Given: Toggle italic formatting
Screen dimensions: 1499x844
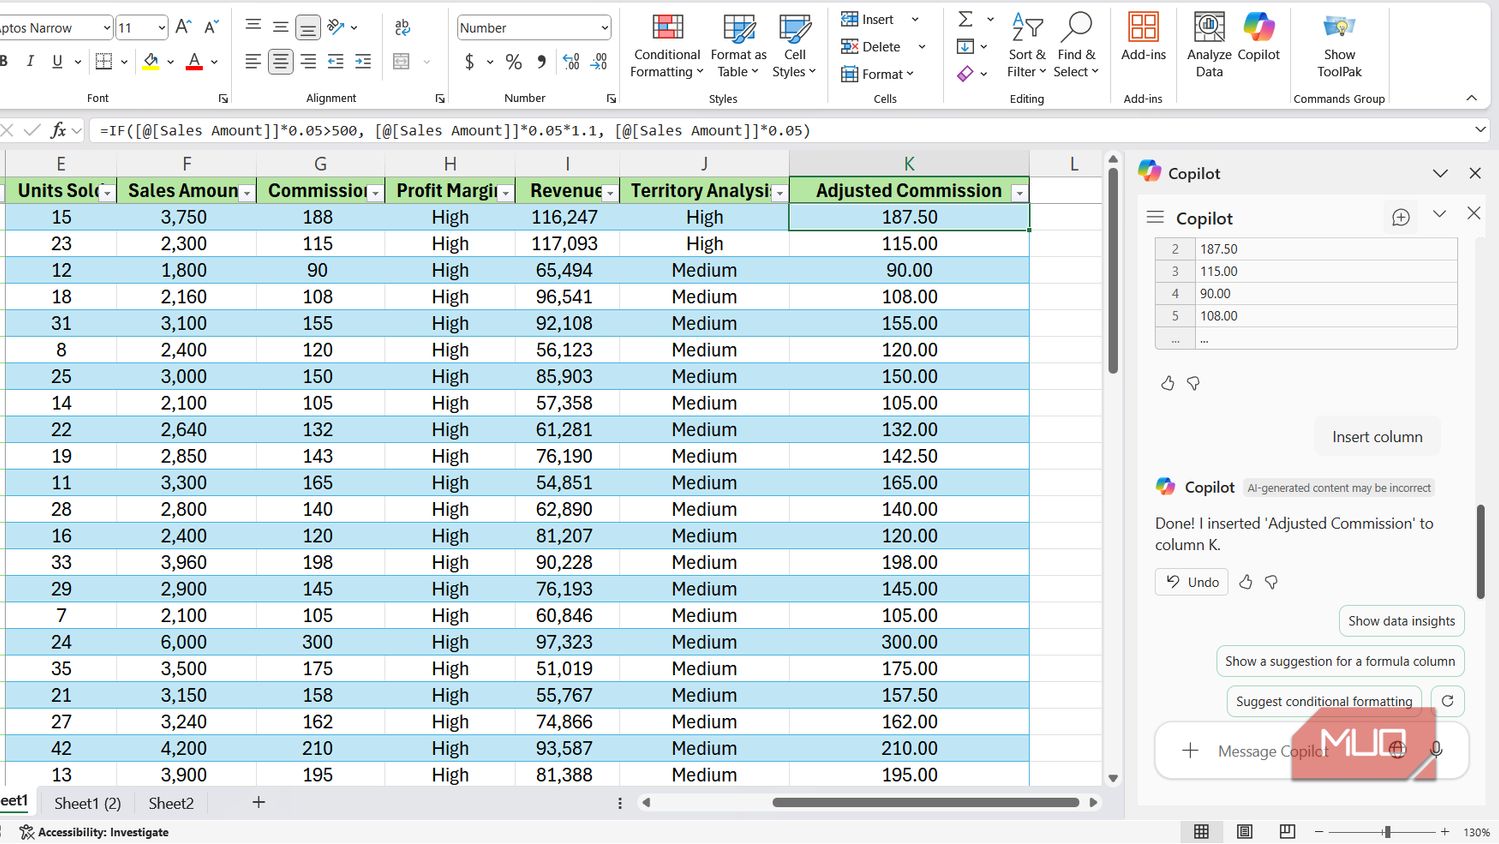Looking at the screenshot, I should tap(30, 62).
